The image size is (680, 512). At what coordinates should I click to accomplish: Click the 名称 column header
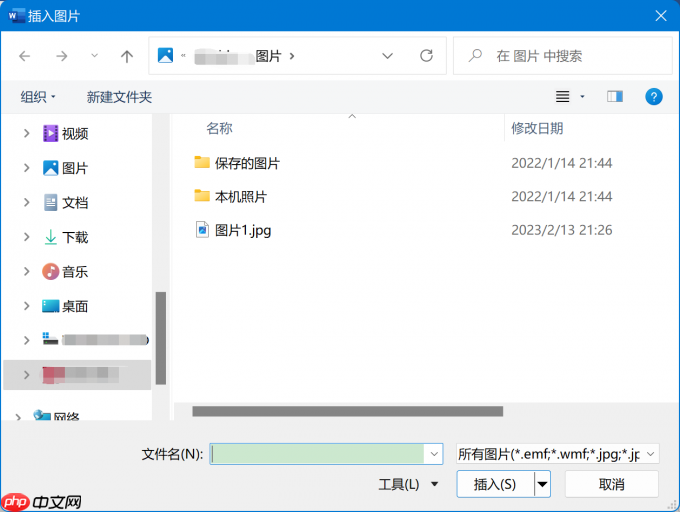pyautogui.click(x=219, y=128)
